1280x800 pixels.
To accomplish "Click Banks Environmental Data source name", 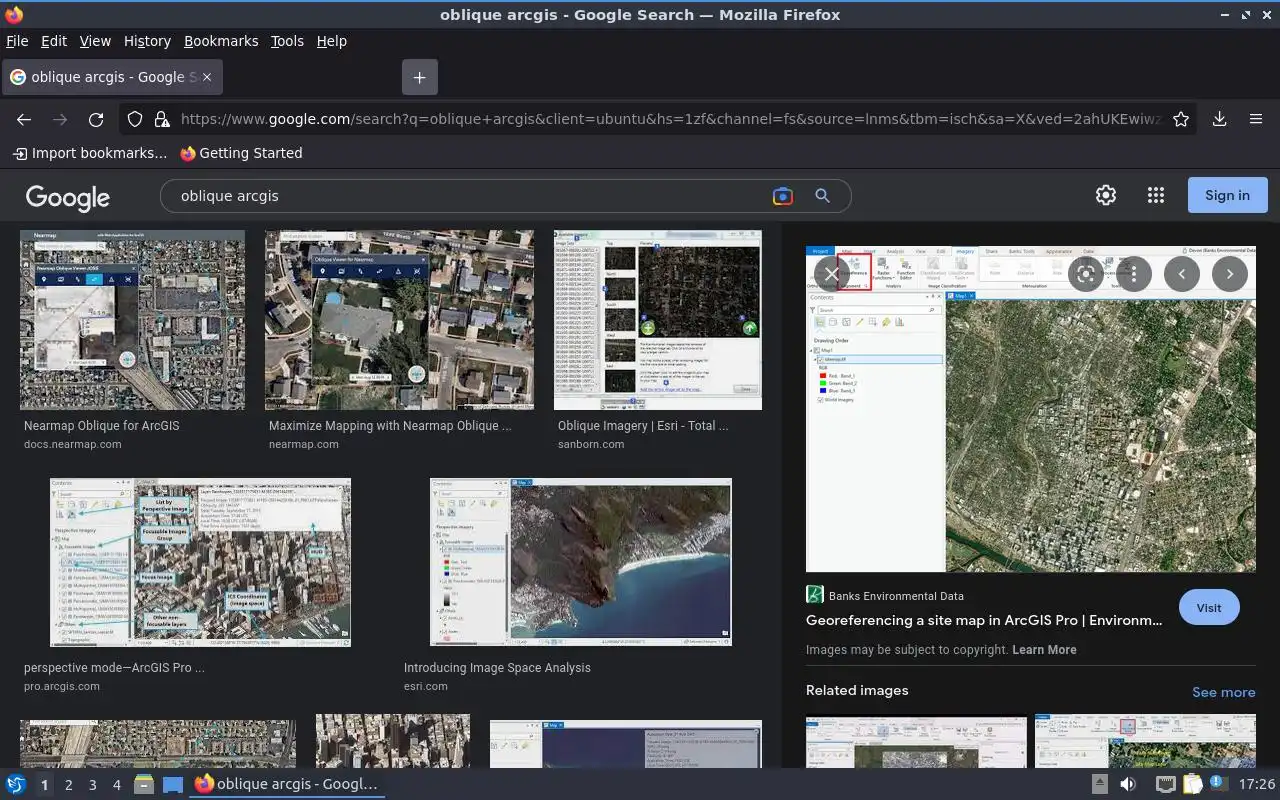I will point(896,596).
